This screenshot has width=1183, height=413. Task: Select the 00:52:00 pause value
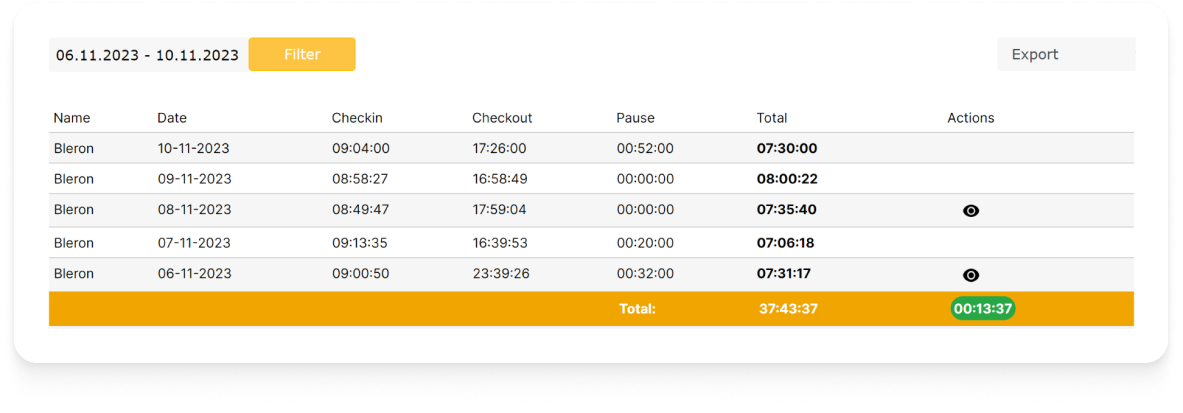(x=645, y=149)
